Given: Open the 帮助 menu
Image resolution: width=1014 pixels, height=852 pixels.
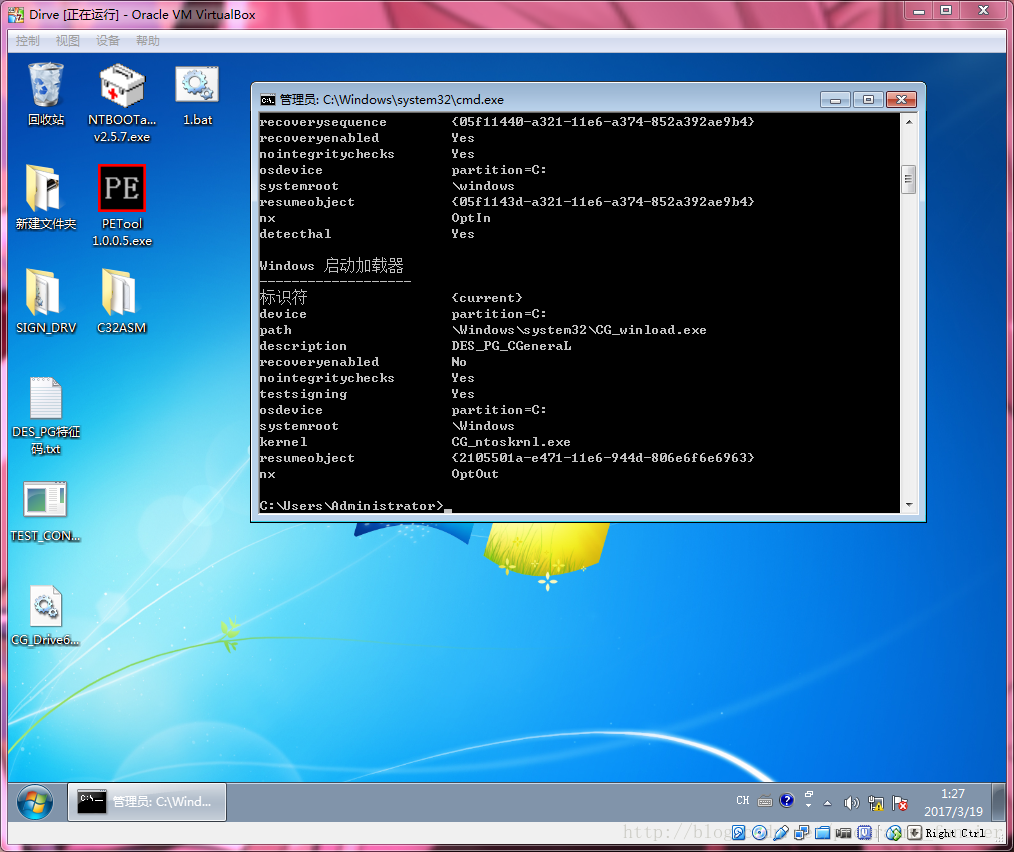Looking at the screenshot, I should [148, 41].
